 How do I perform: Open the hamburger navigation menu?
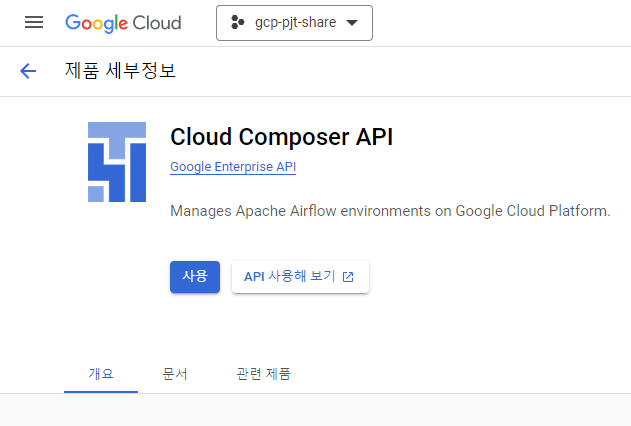click(x=34, y=23)
